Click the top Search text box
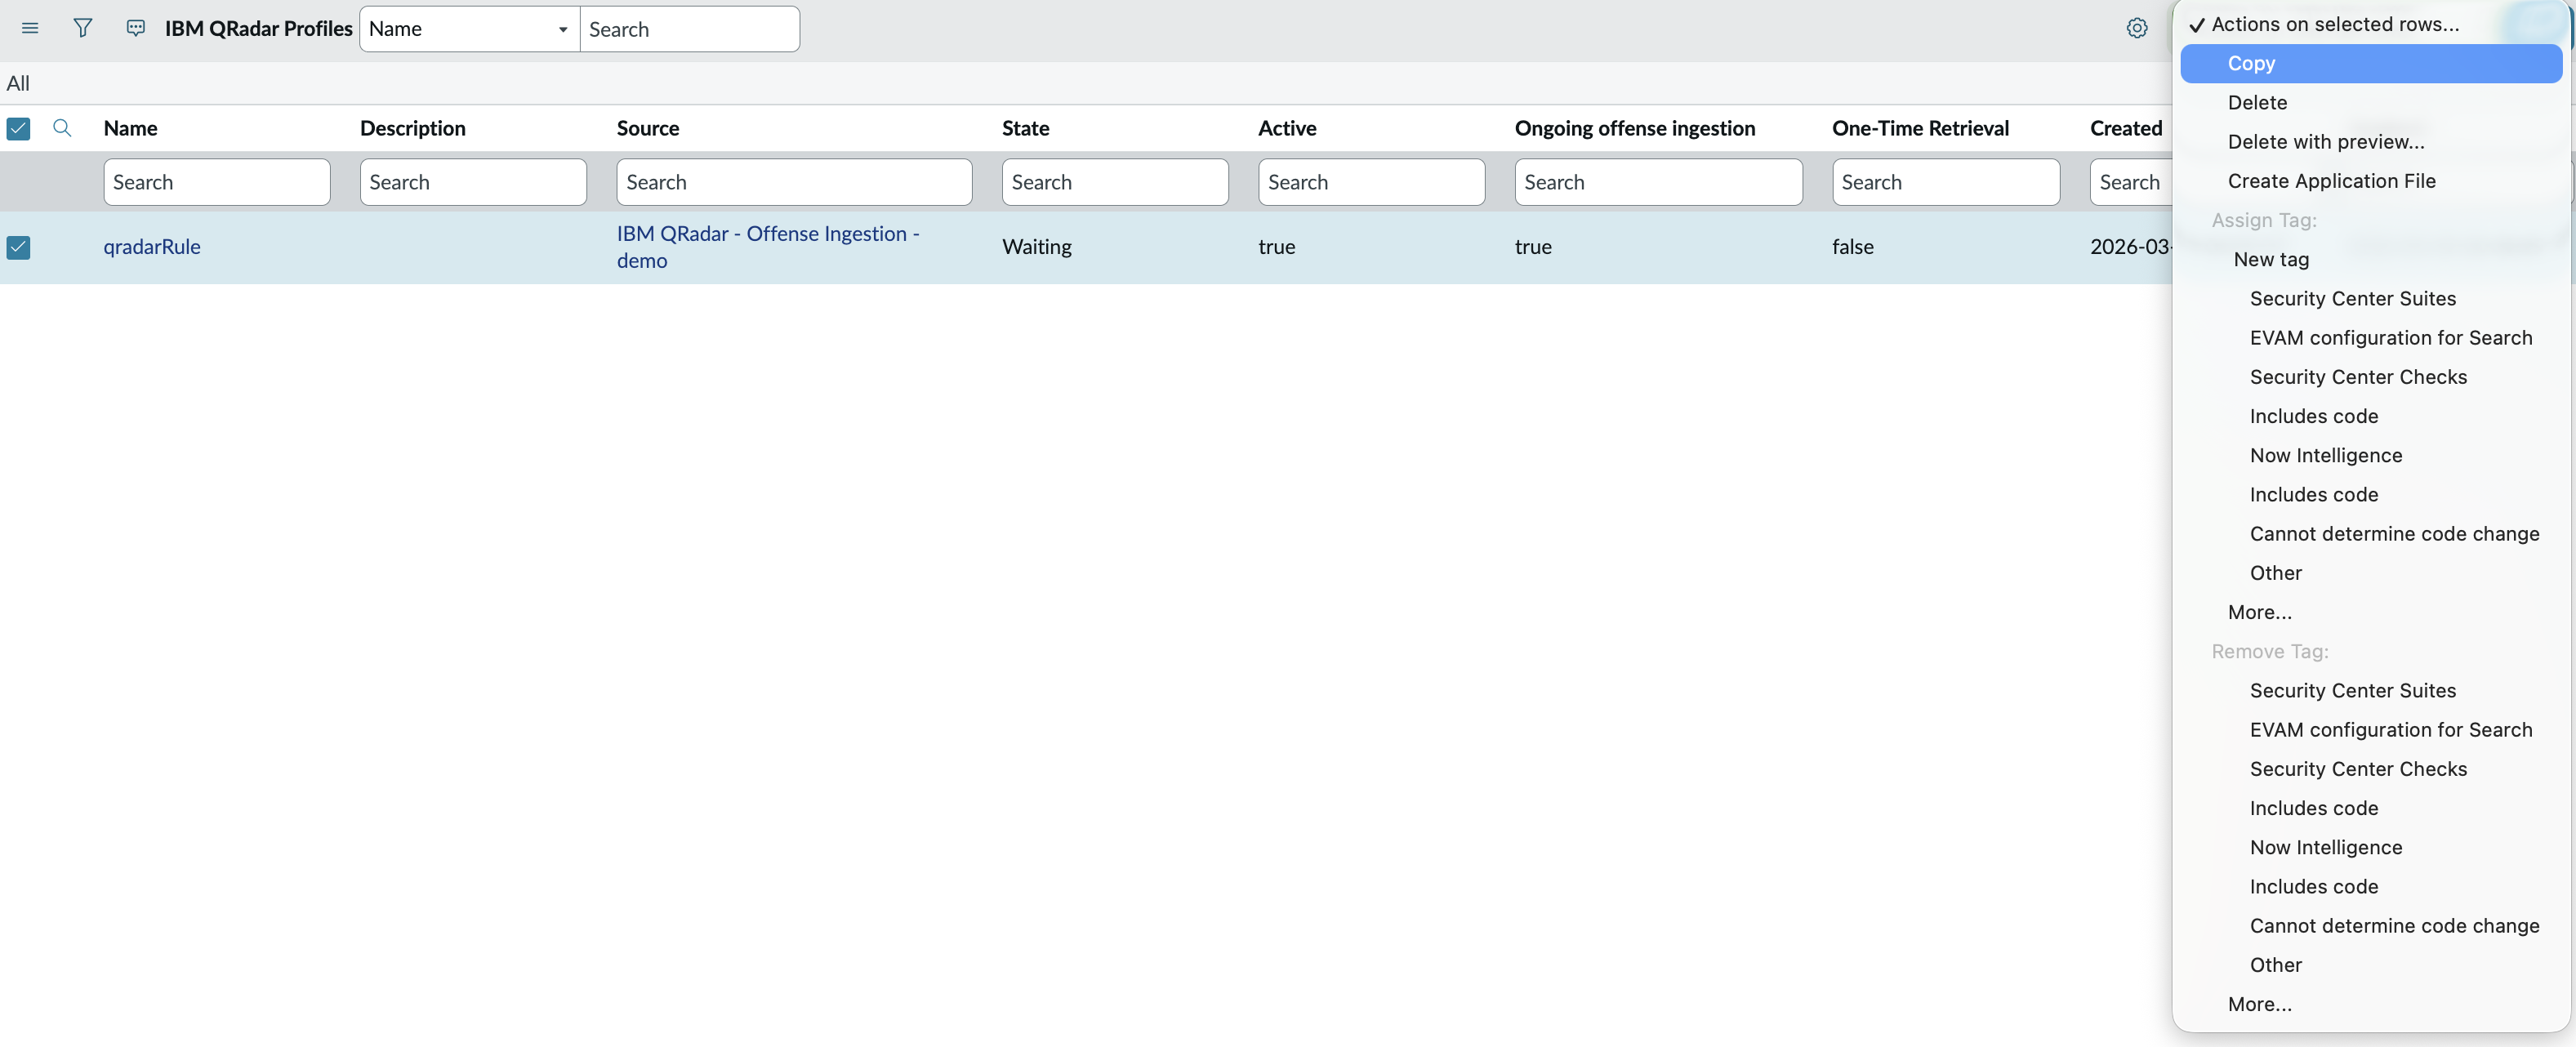This screenshot has height=1047, width=2576. pos(689,29)
